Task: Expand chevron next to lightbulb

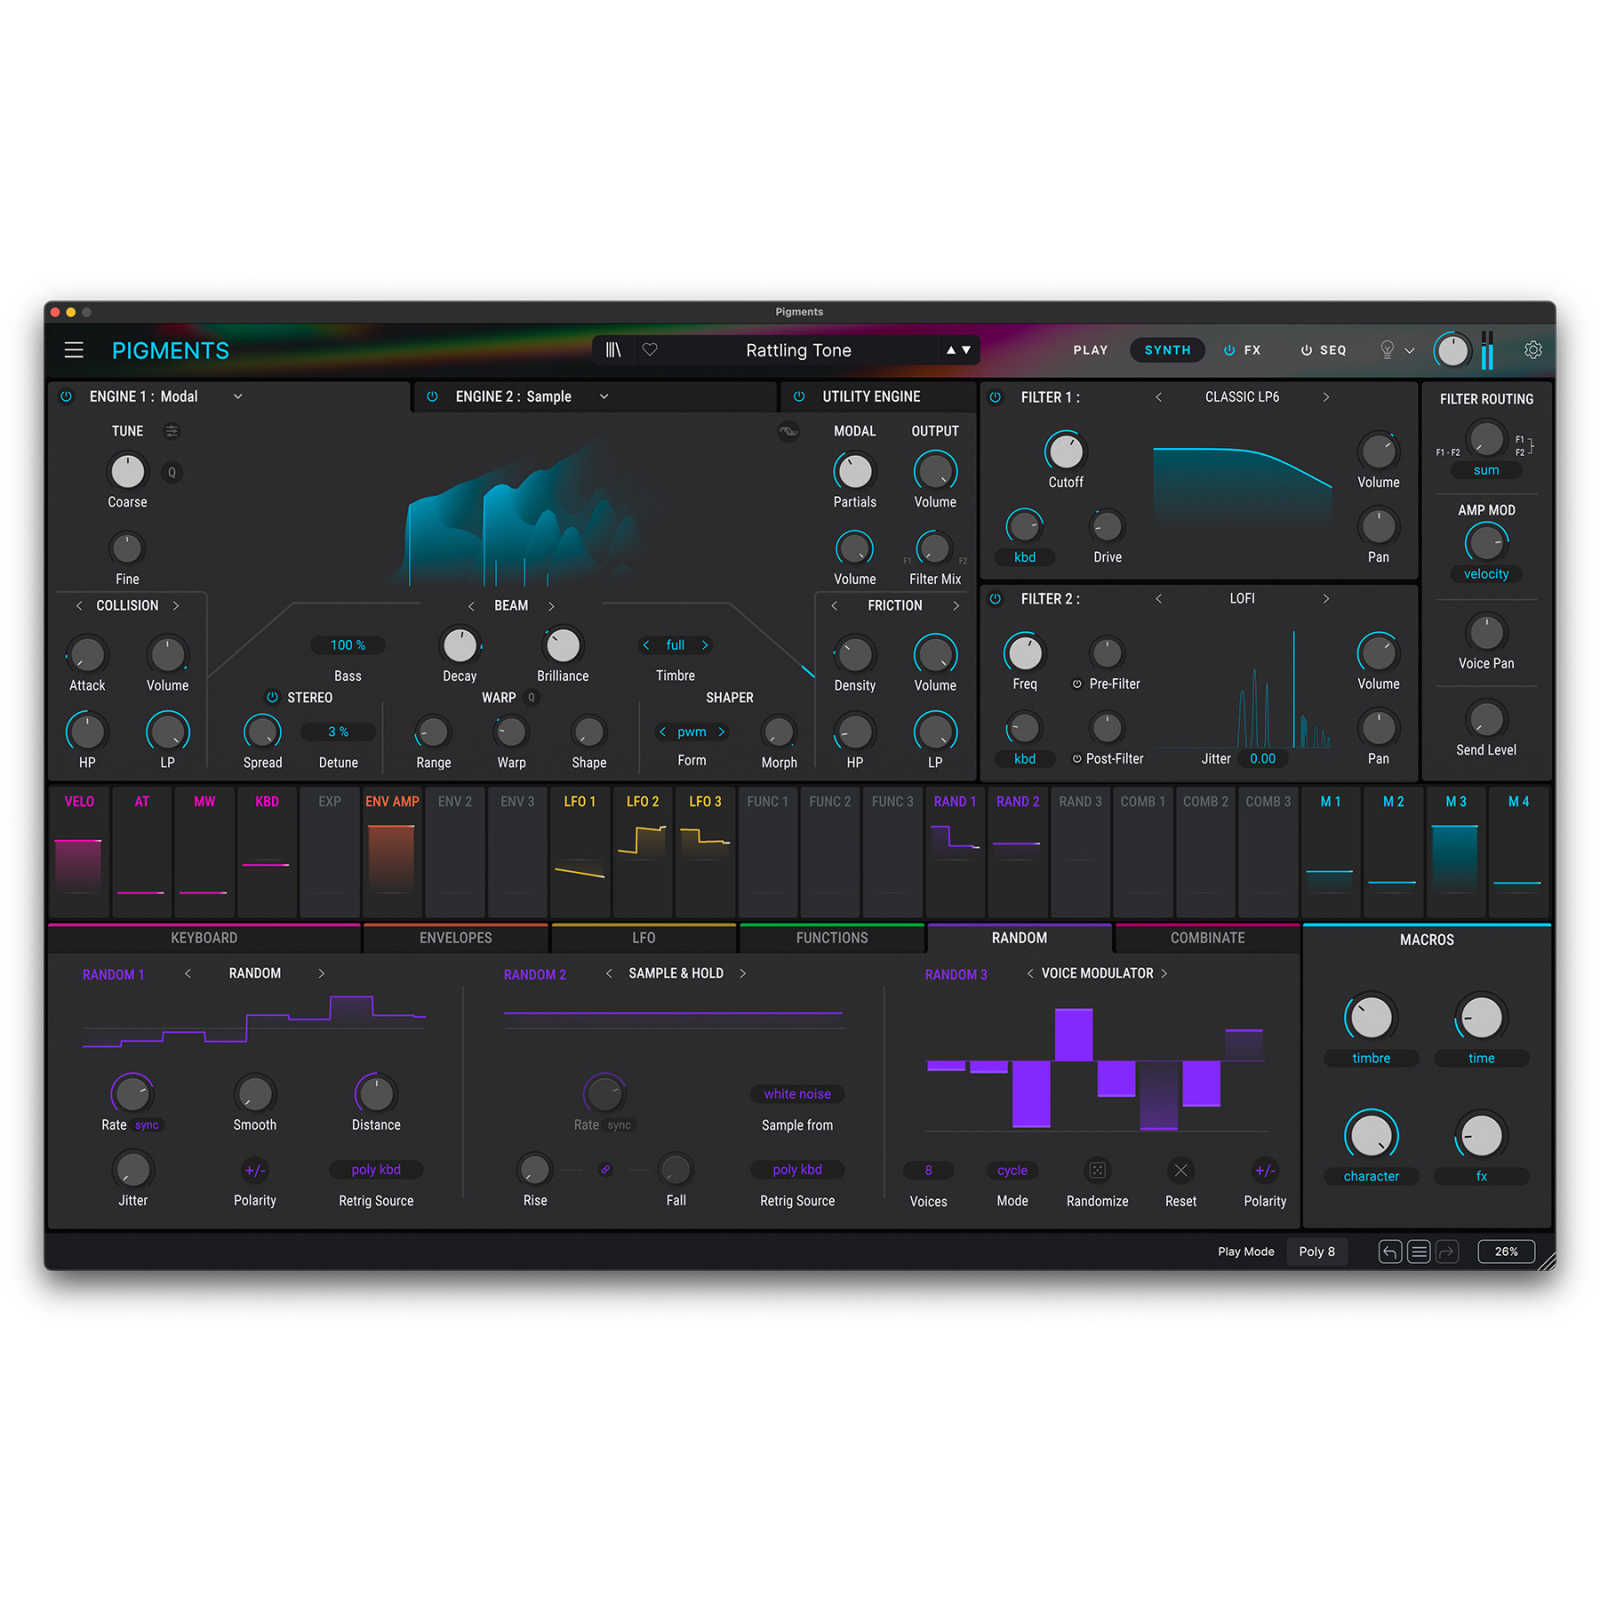Action: [x=1409, y=351]
